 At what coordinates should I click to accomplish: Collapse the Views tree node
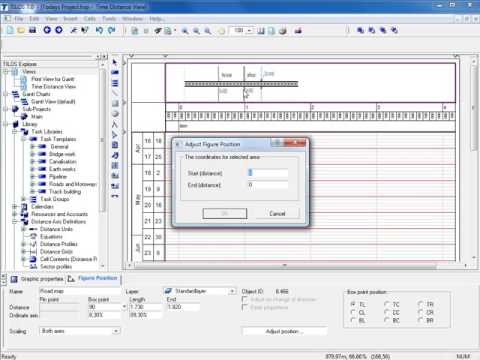(6, 71)
